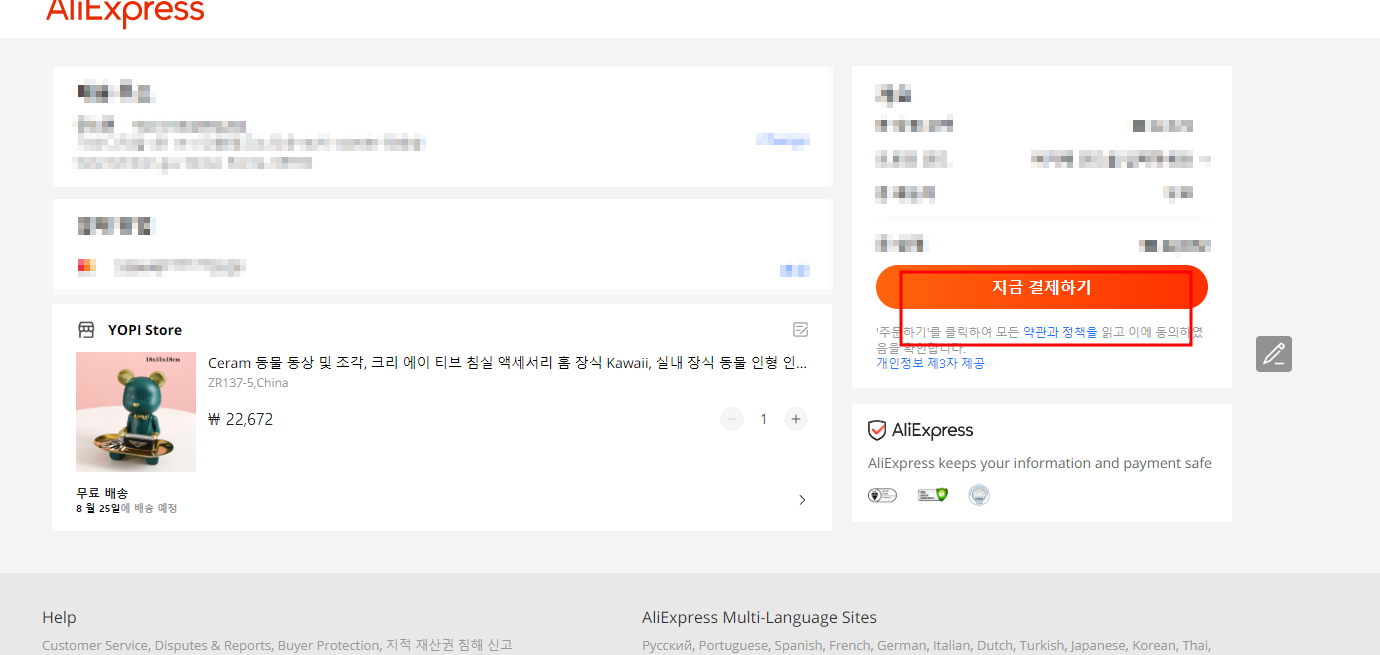The image size is (1380, 655).
Task: Switch to the Русский language site
Action: pyautogui.click(x=668, y=646)
